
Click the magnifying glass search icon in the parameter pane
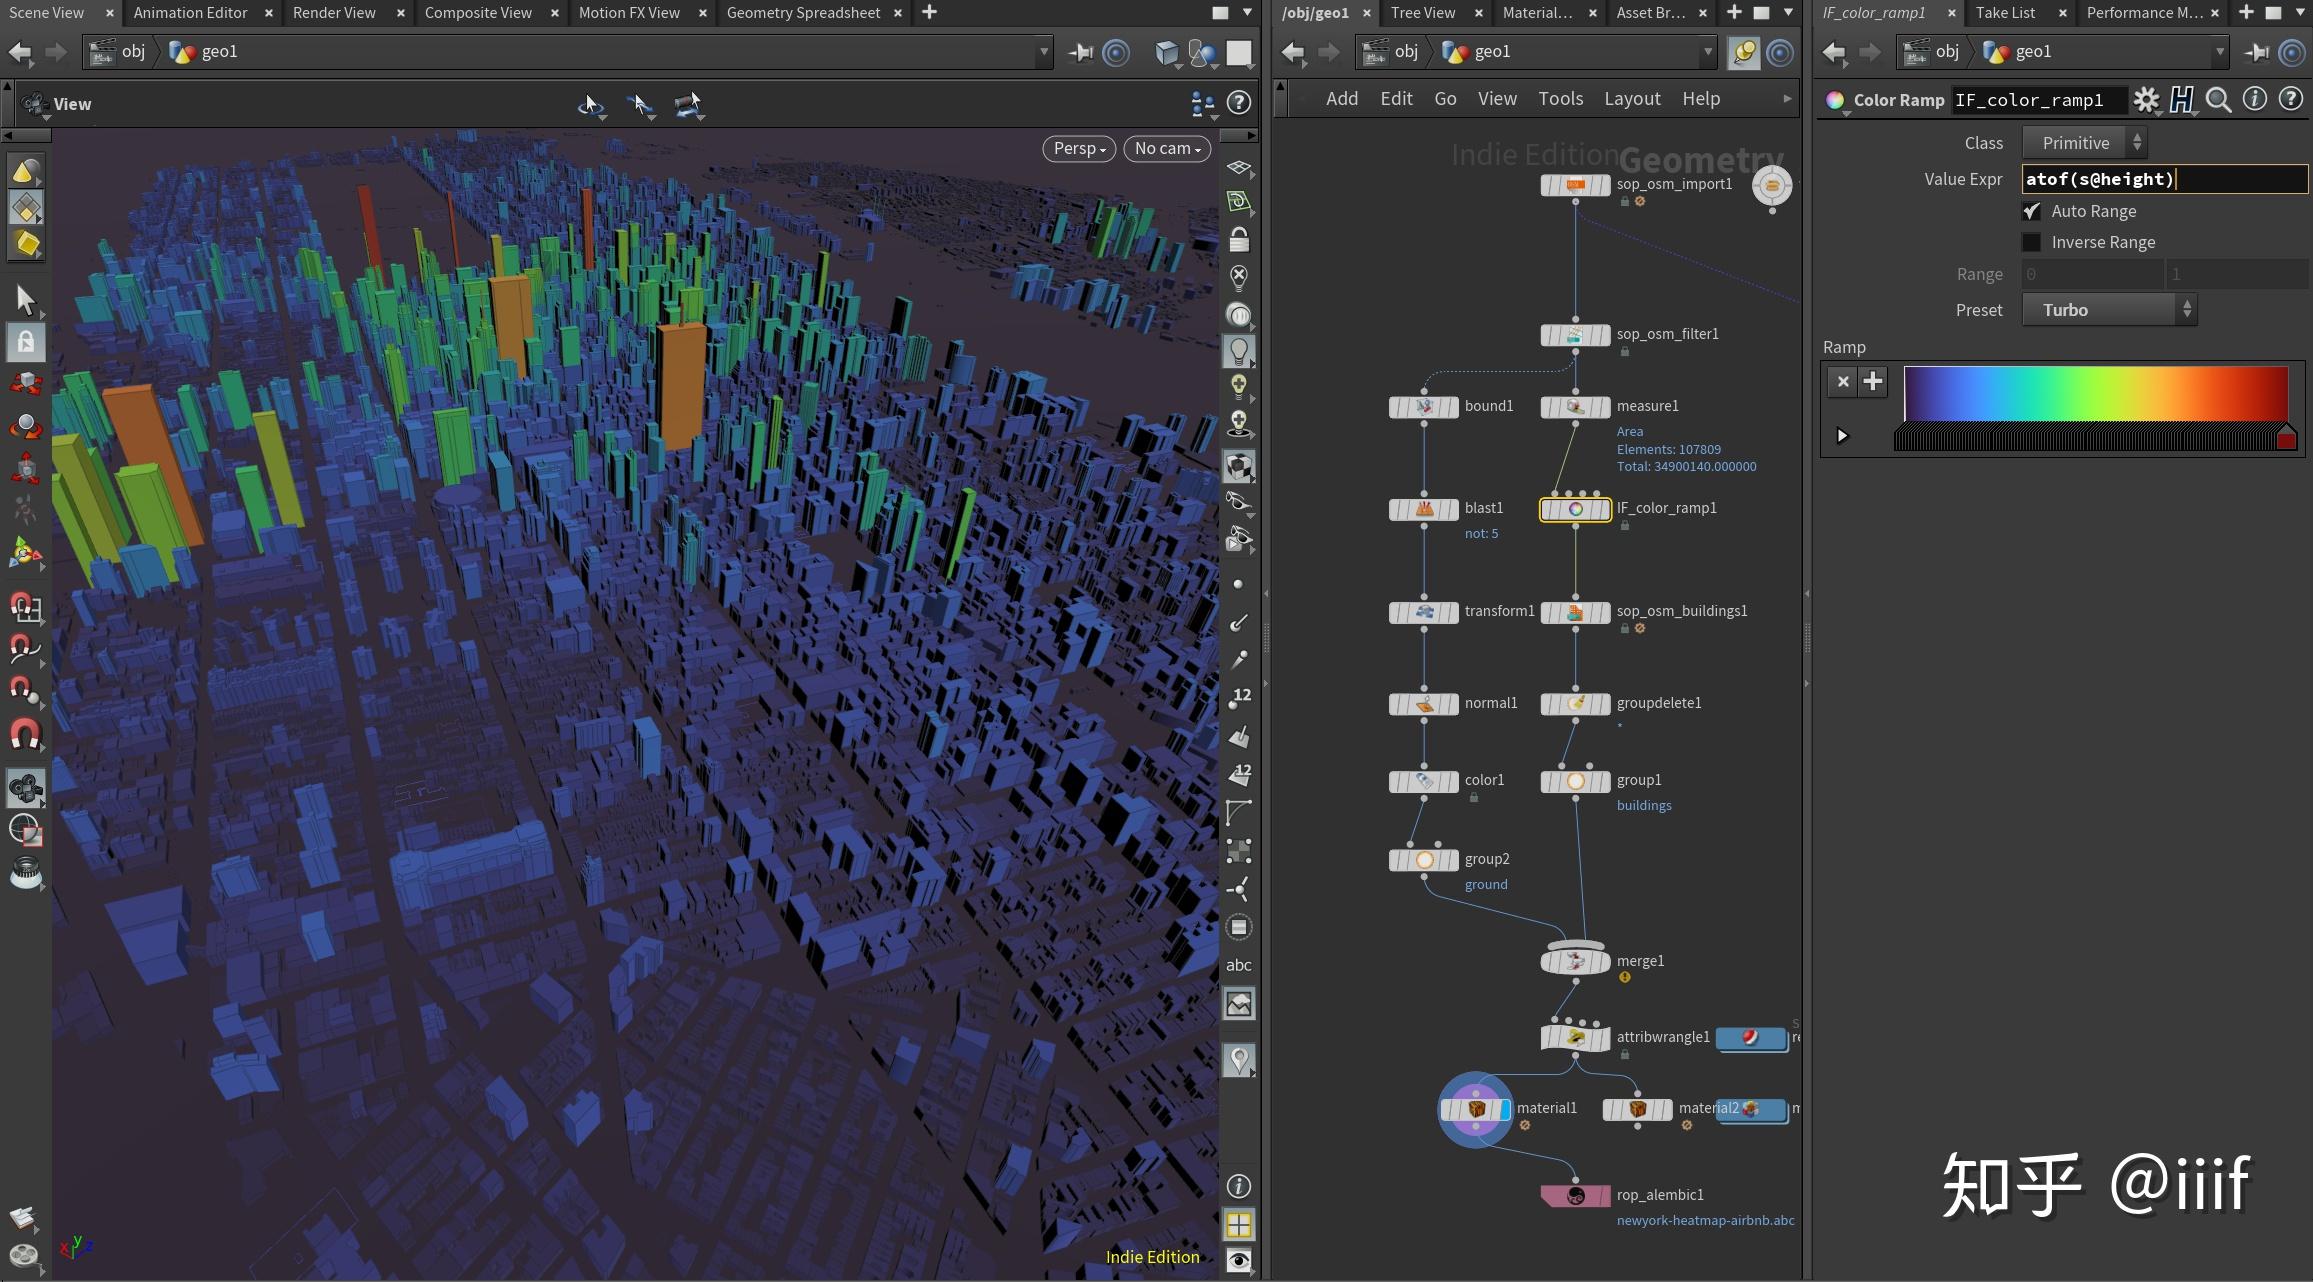(x=2218, y=100)
